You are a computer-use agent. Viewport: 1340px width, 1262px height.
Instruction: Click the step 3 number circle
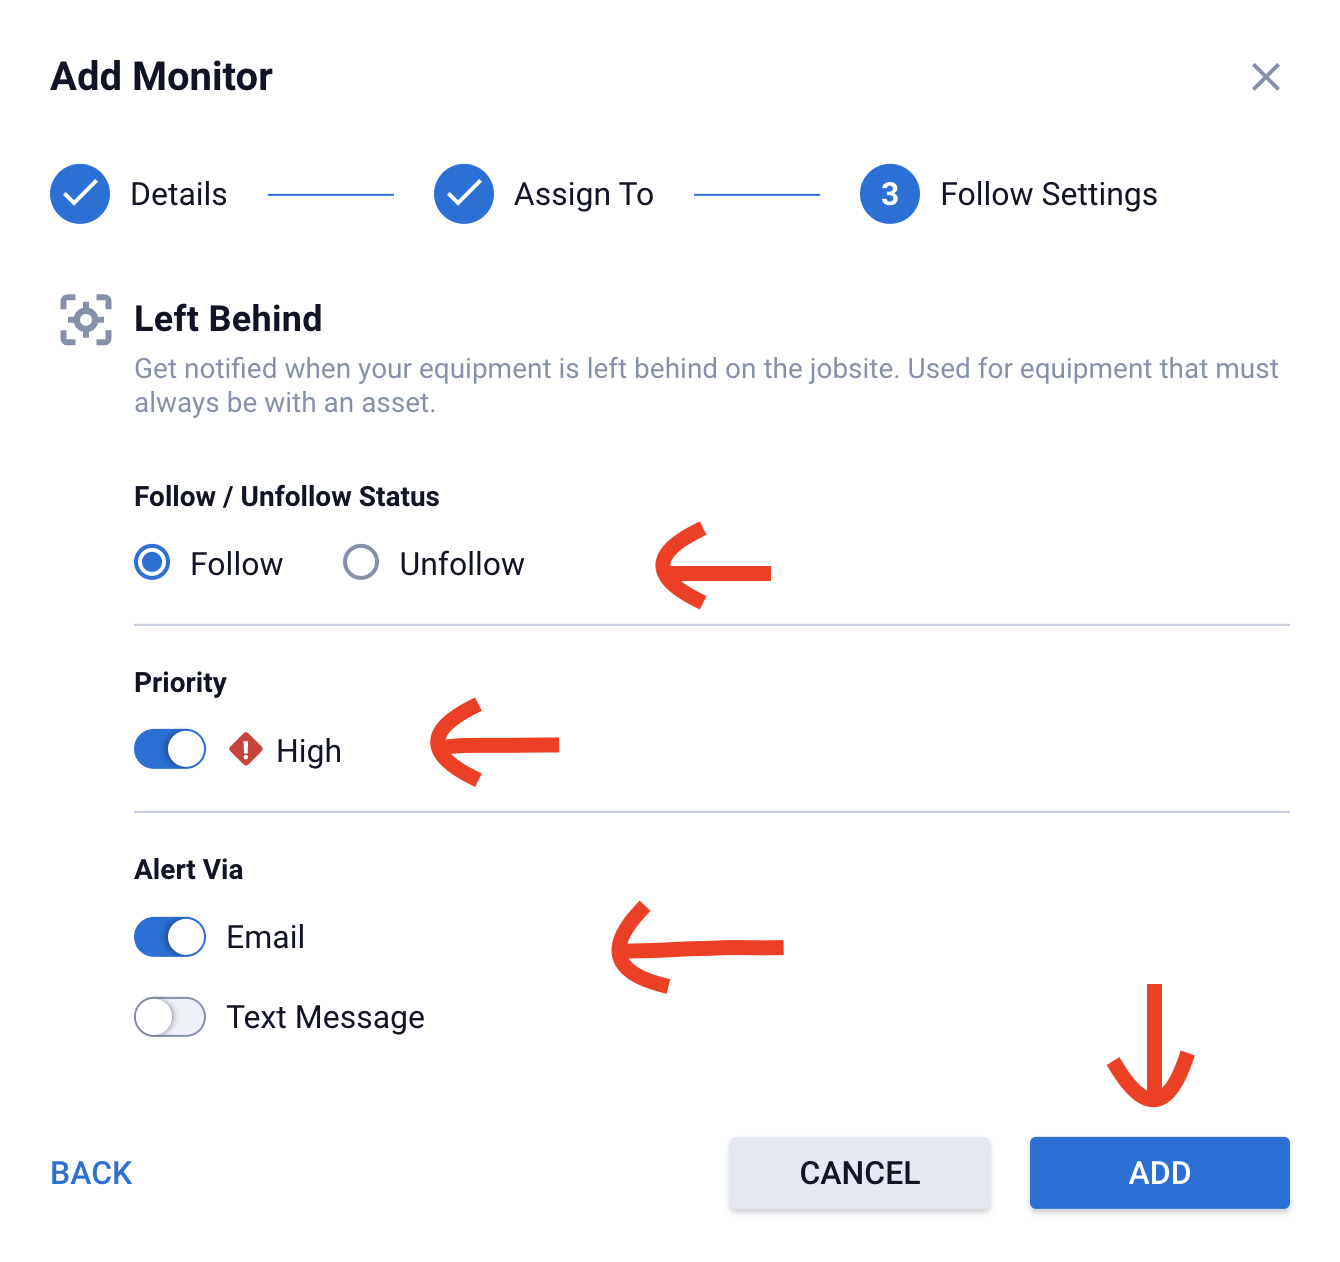890,194
